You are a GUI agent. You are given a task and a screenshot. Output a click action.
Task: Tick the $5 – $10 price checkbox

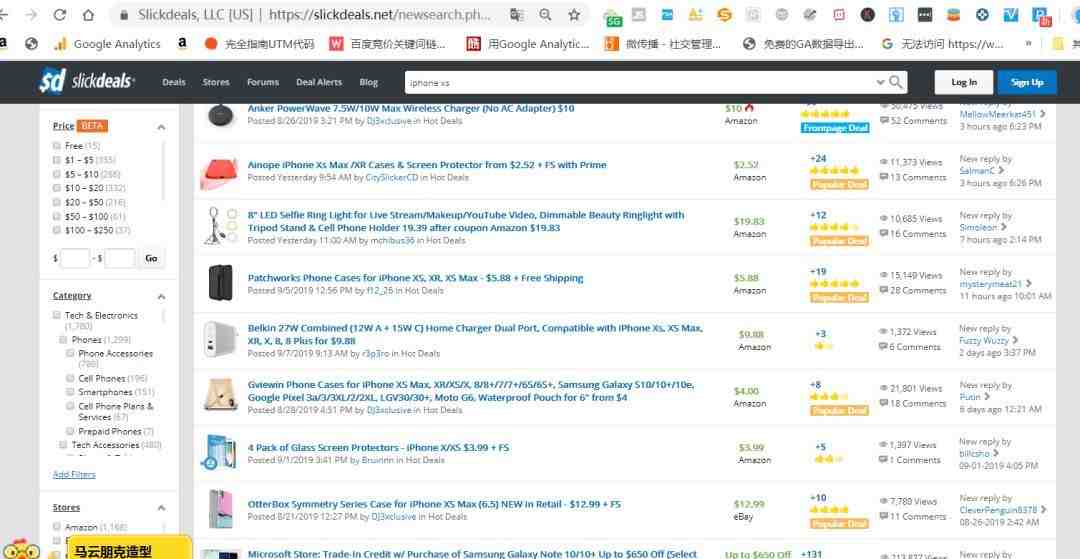point(56,174)
